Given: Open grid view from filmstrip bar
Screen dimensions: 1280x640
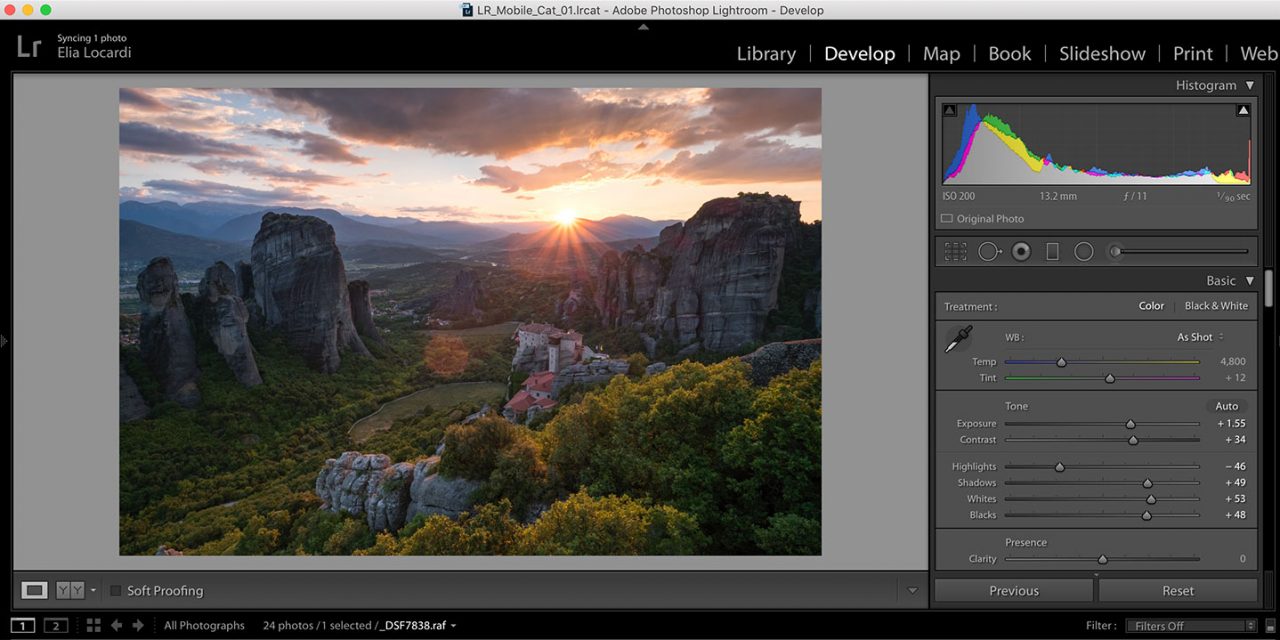Looking at the screenshot, I should tap(93, 625).
